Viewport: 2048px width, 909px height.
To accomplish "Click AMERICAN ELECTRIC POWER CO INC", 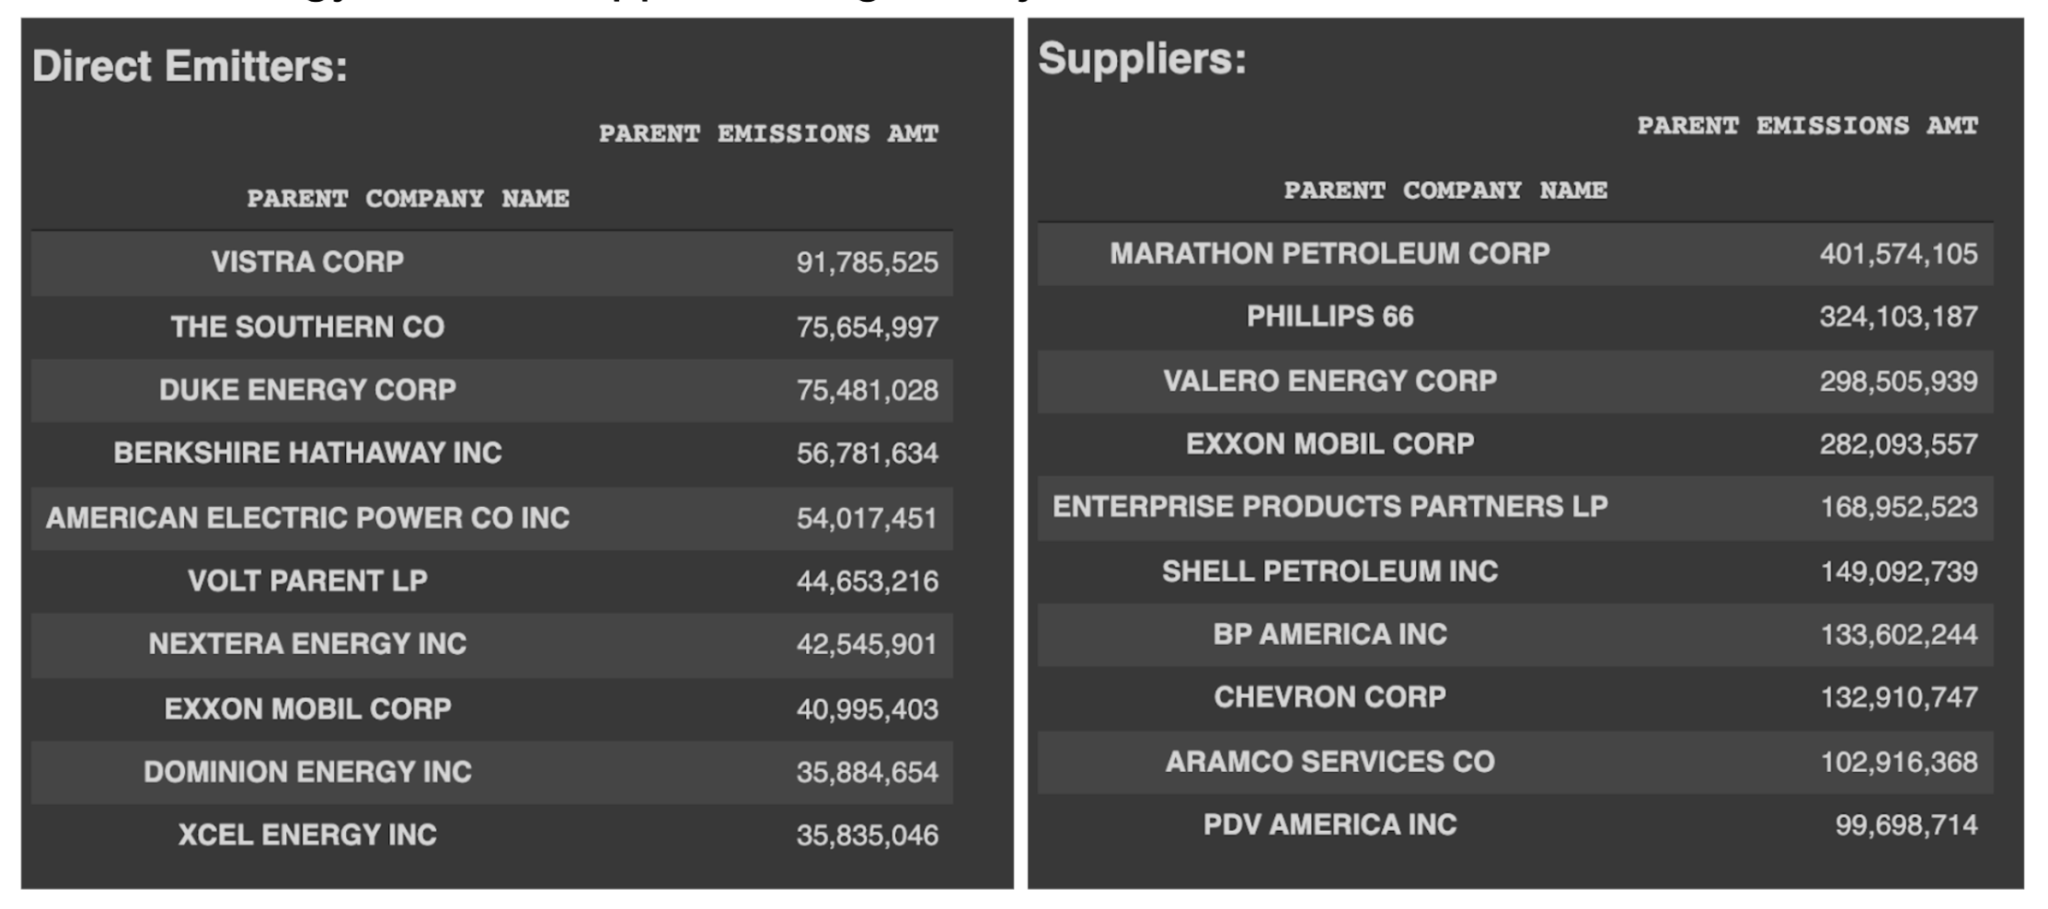I will (x=307, y=518).
